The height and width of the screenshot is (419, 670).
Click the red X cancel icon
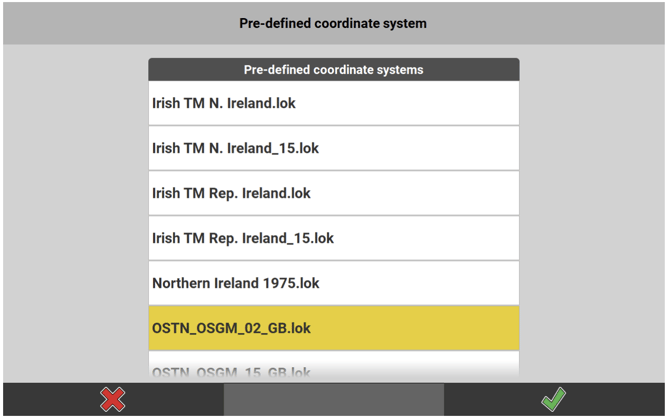coord(113,400)
